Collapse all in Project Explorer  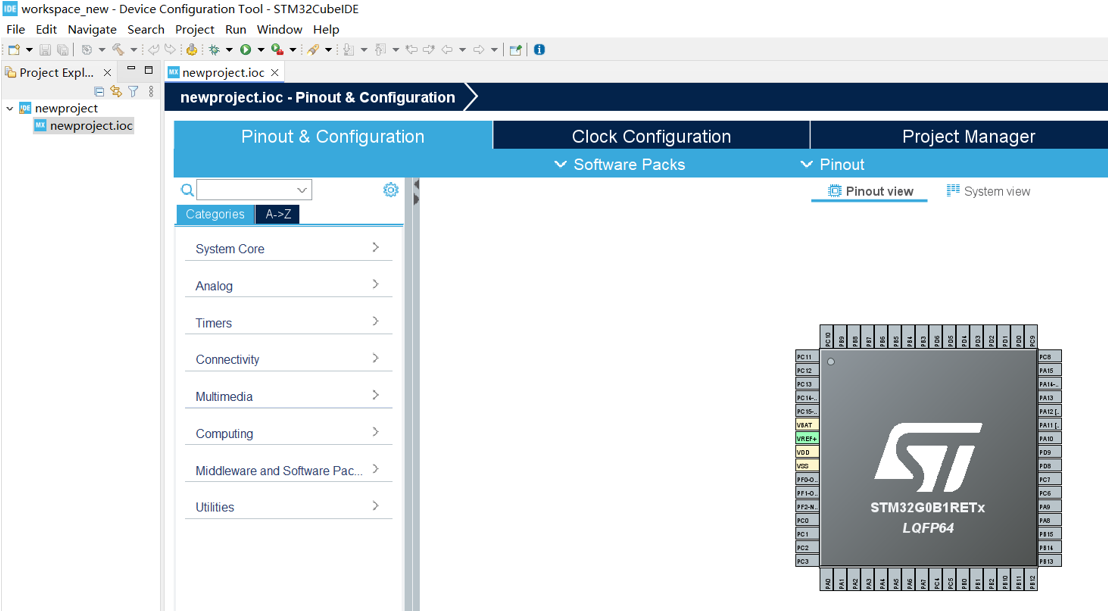coord(99,91)
